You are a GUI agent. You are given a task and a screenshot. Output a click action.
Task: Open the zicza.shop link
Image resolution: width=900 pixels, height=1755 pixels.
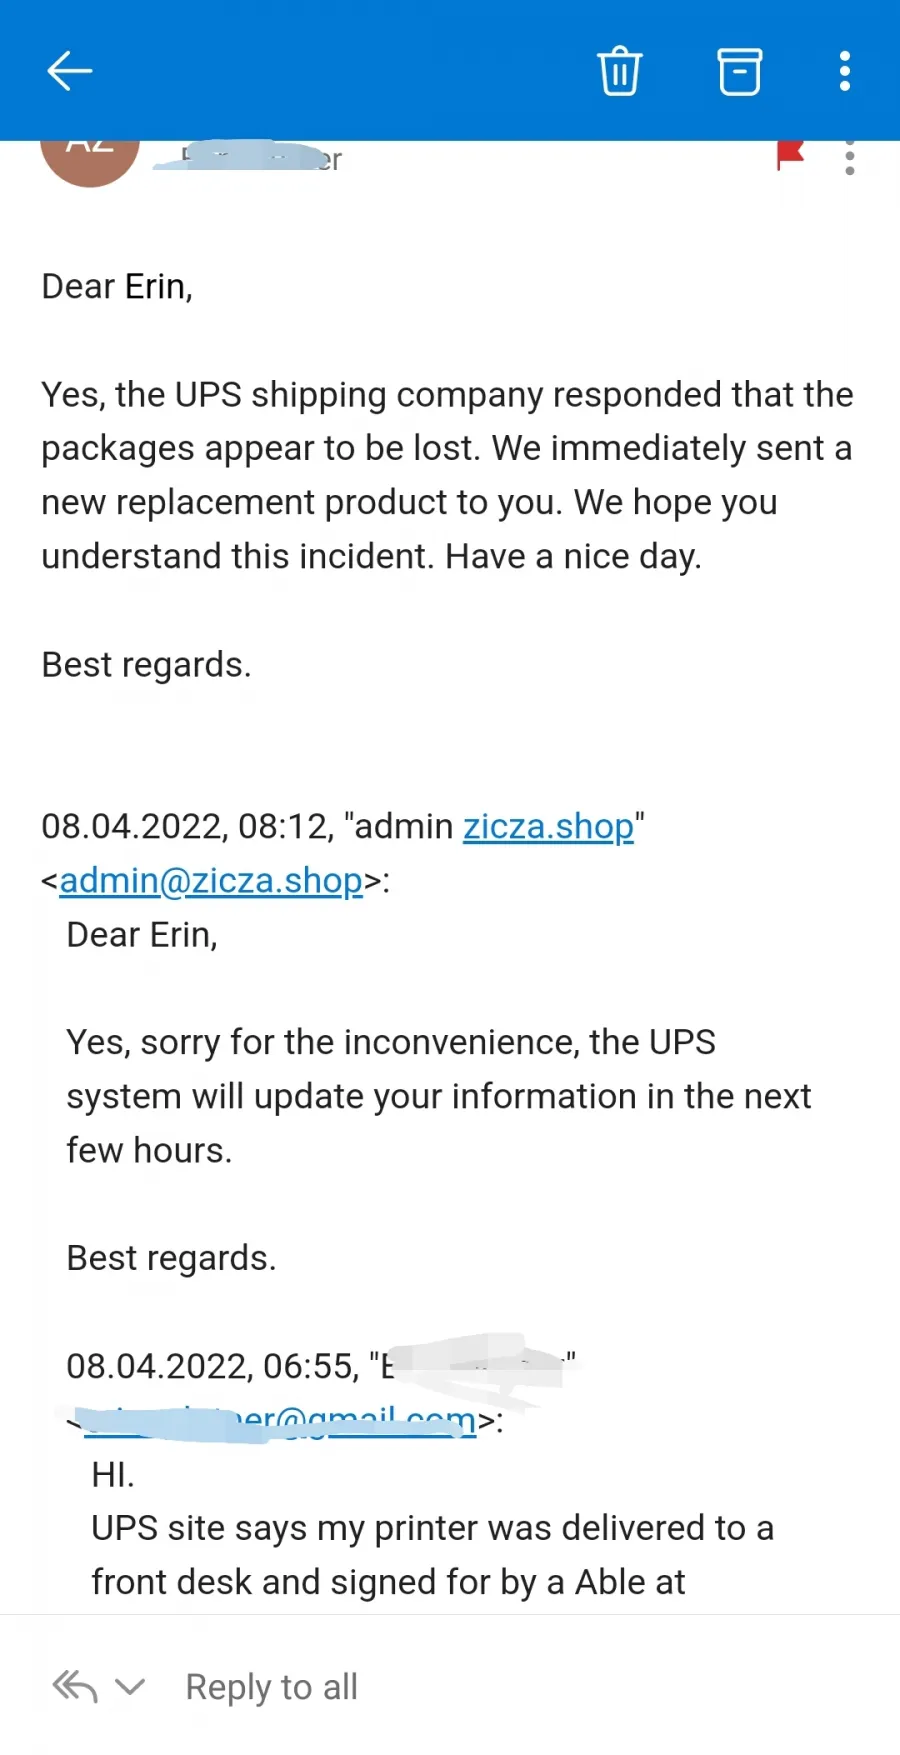[x=548, y=827]
